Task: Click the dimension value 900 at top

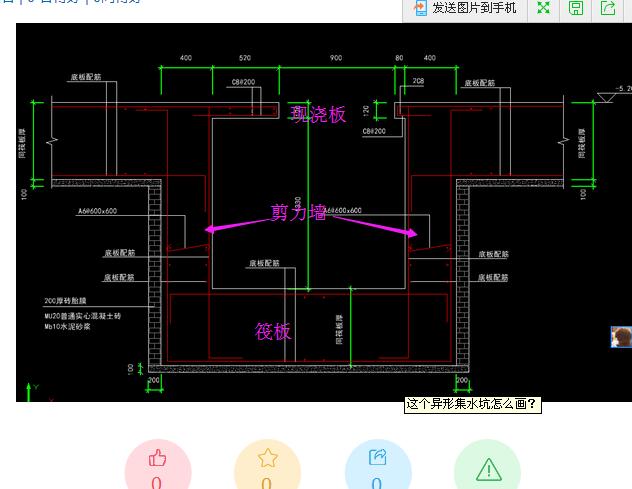Action: pyautogui.click(x=336, y=58)
